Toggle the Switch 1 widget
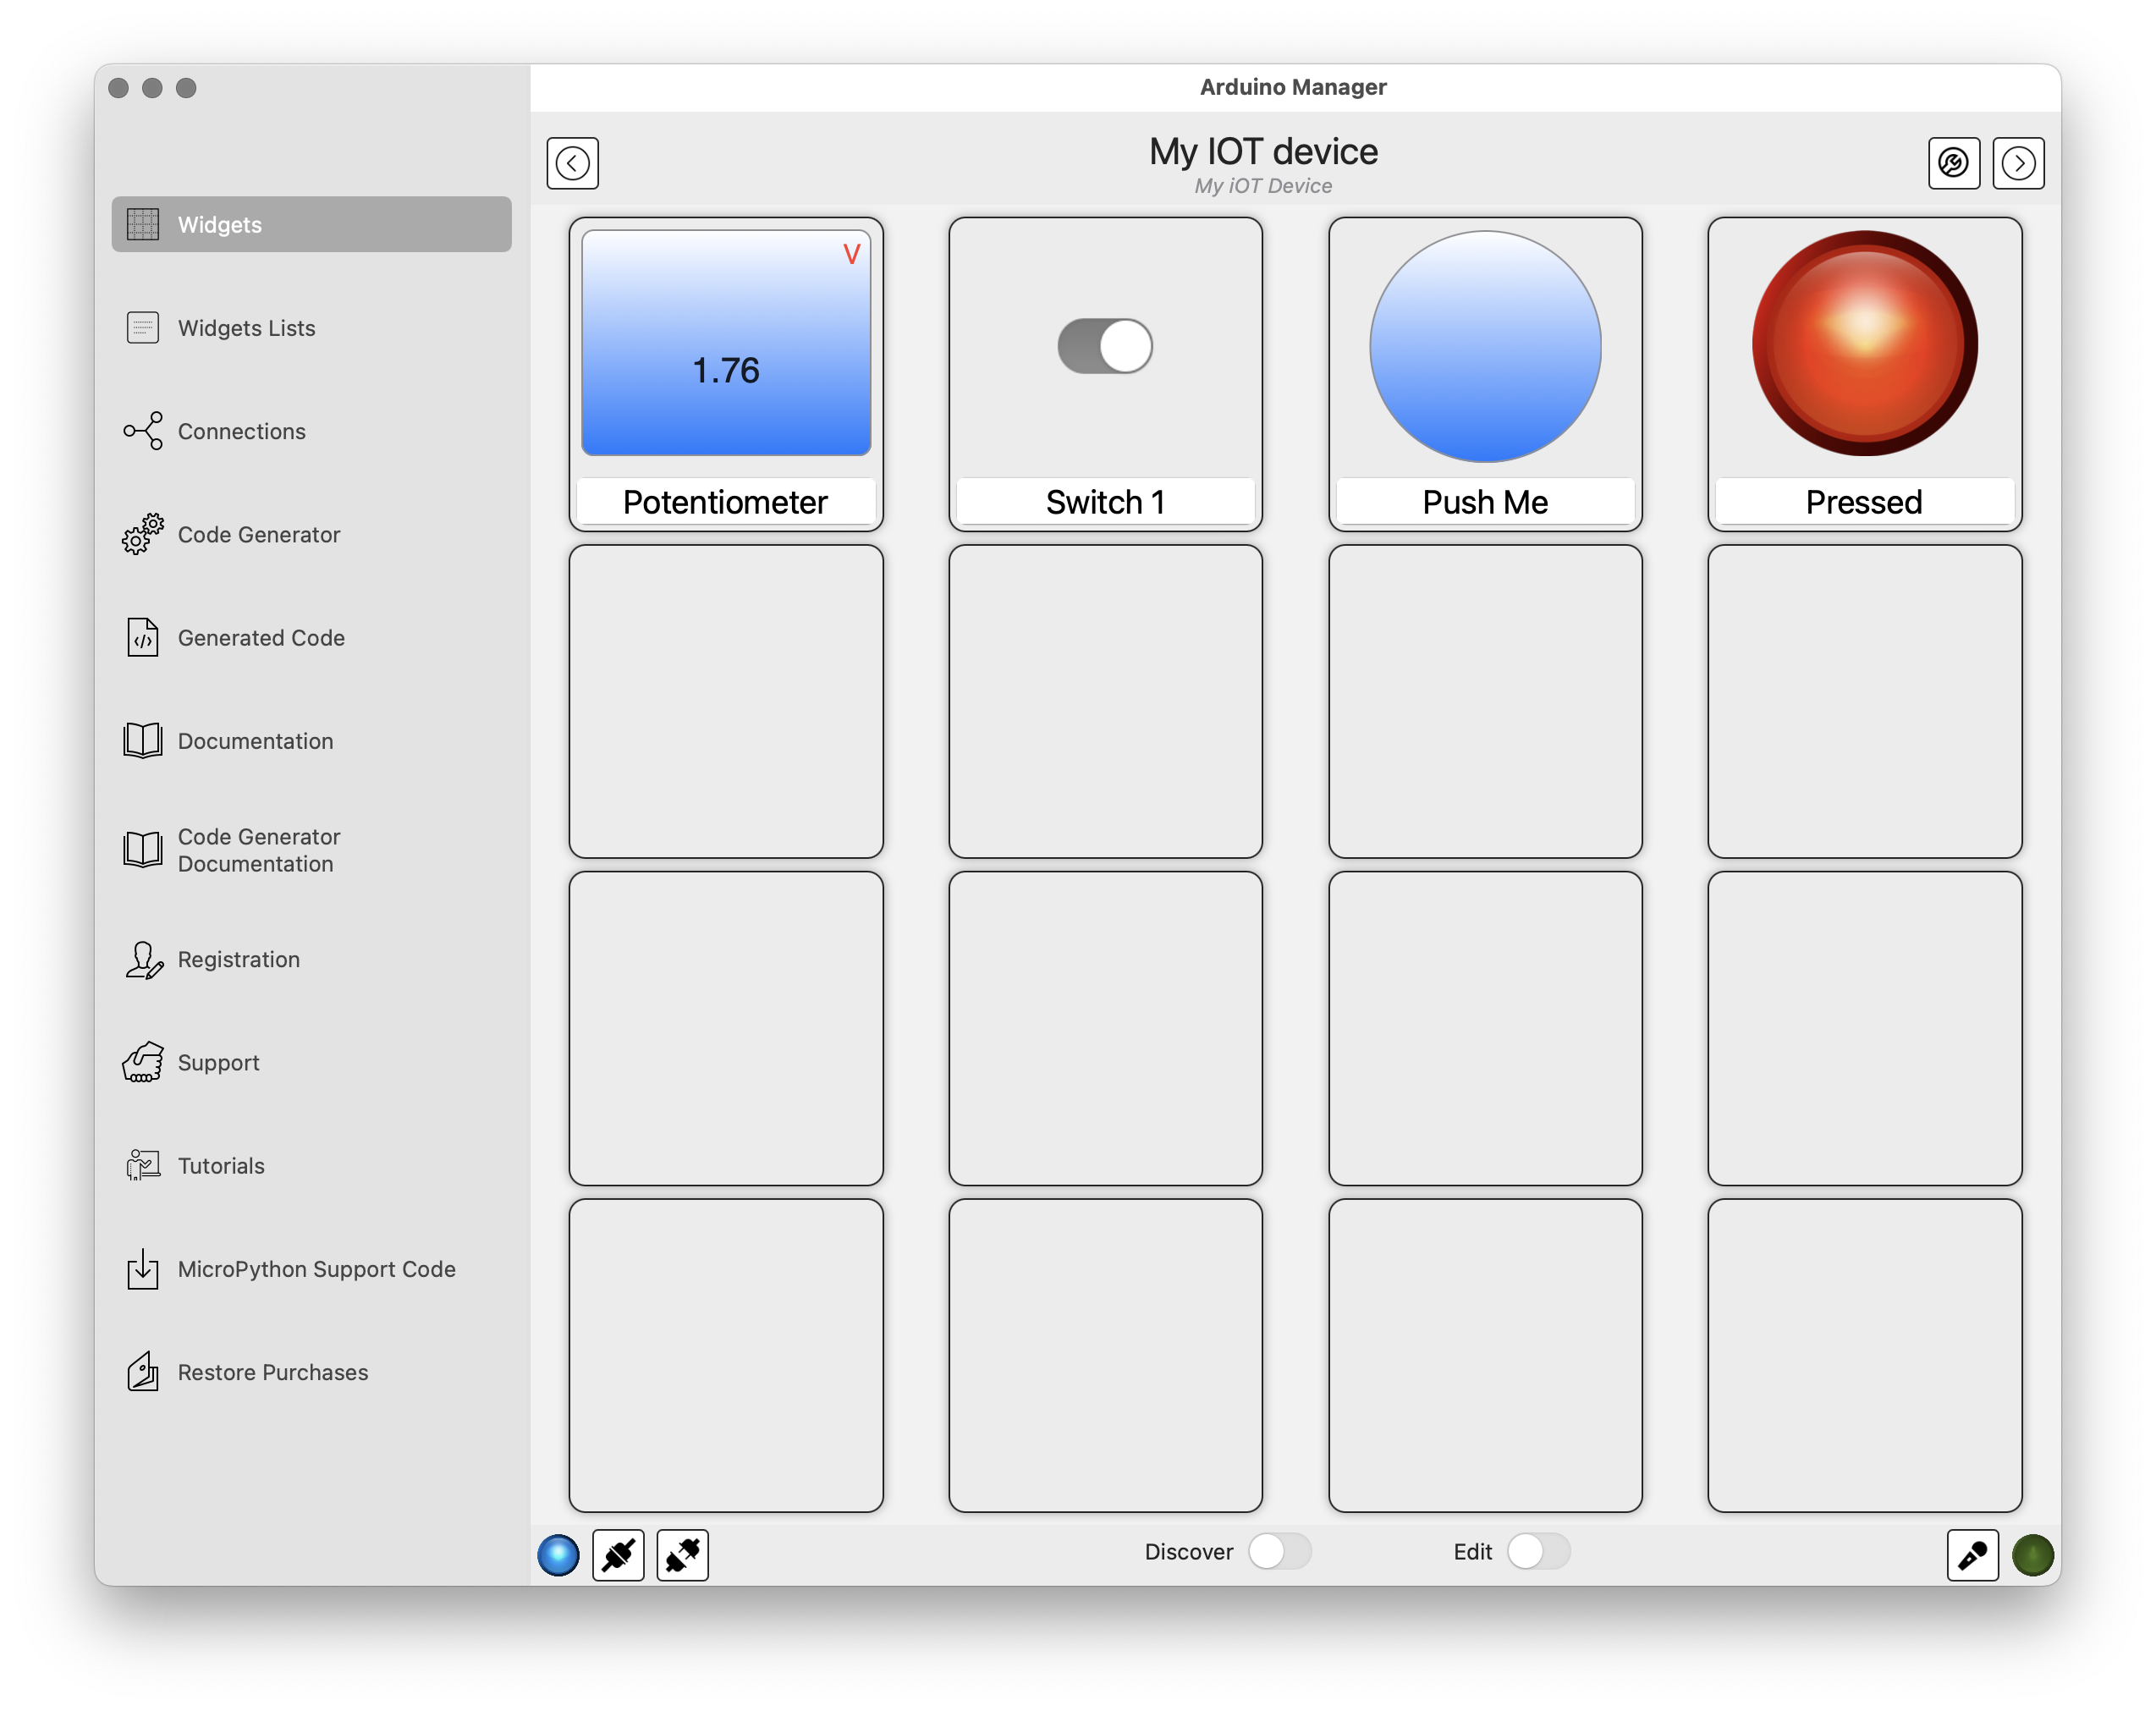 tap(1105, 346)
